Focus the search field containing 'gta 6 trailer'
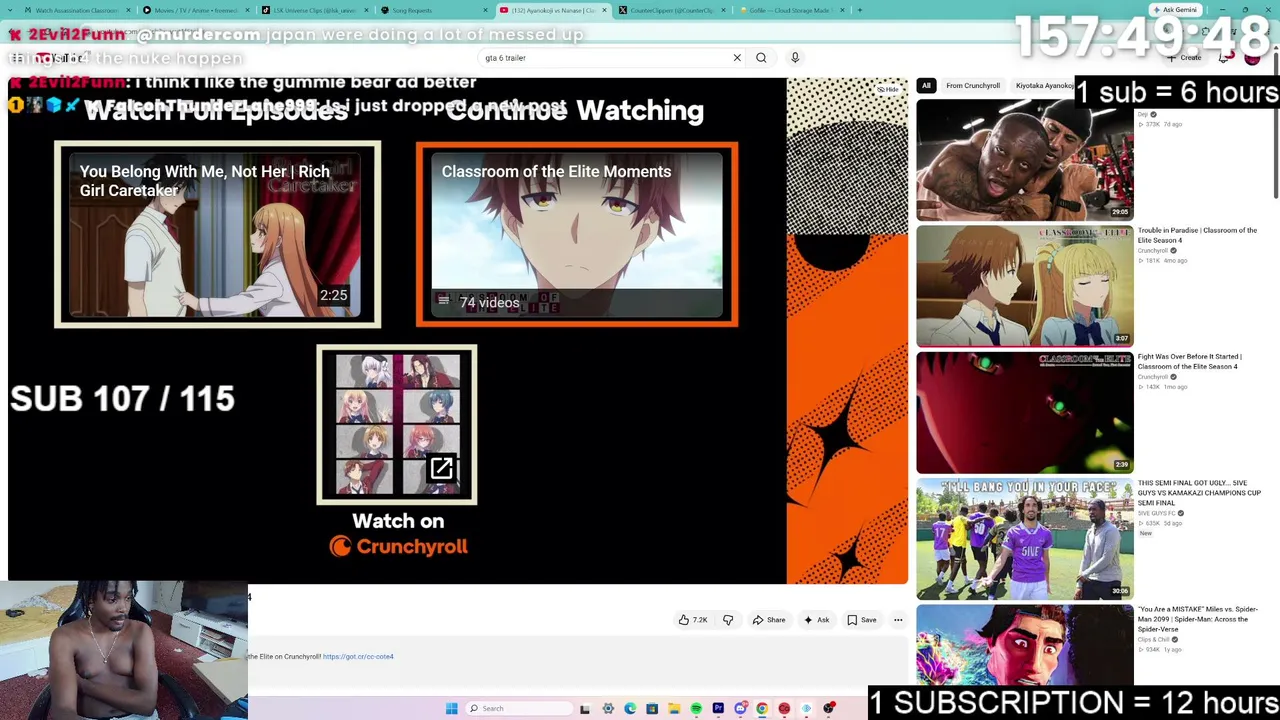 pos(604,58)
